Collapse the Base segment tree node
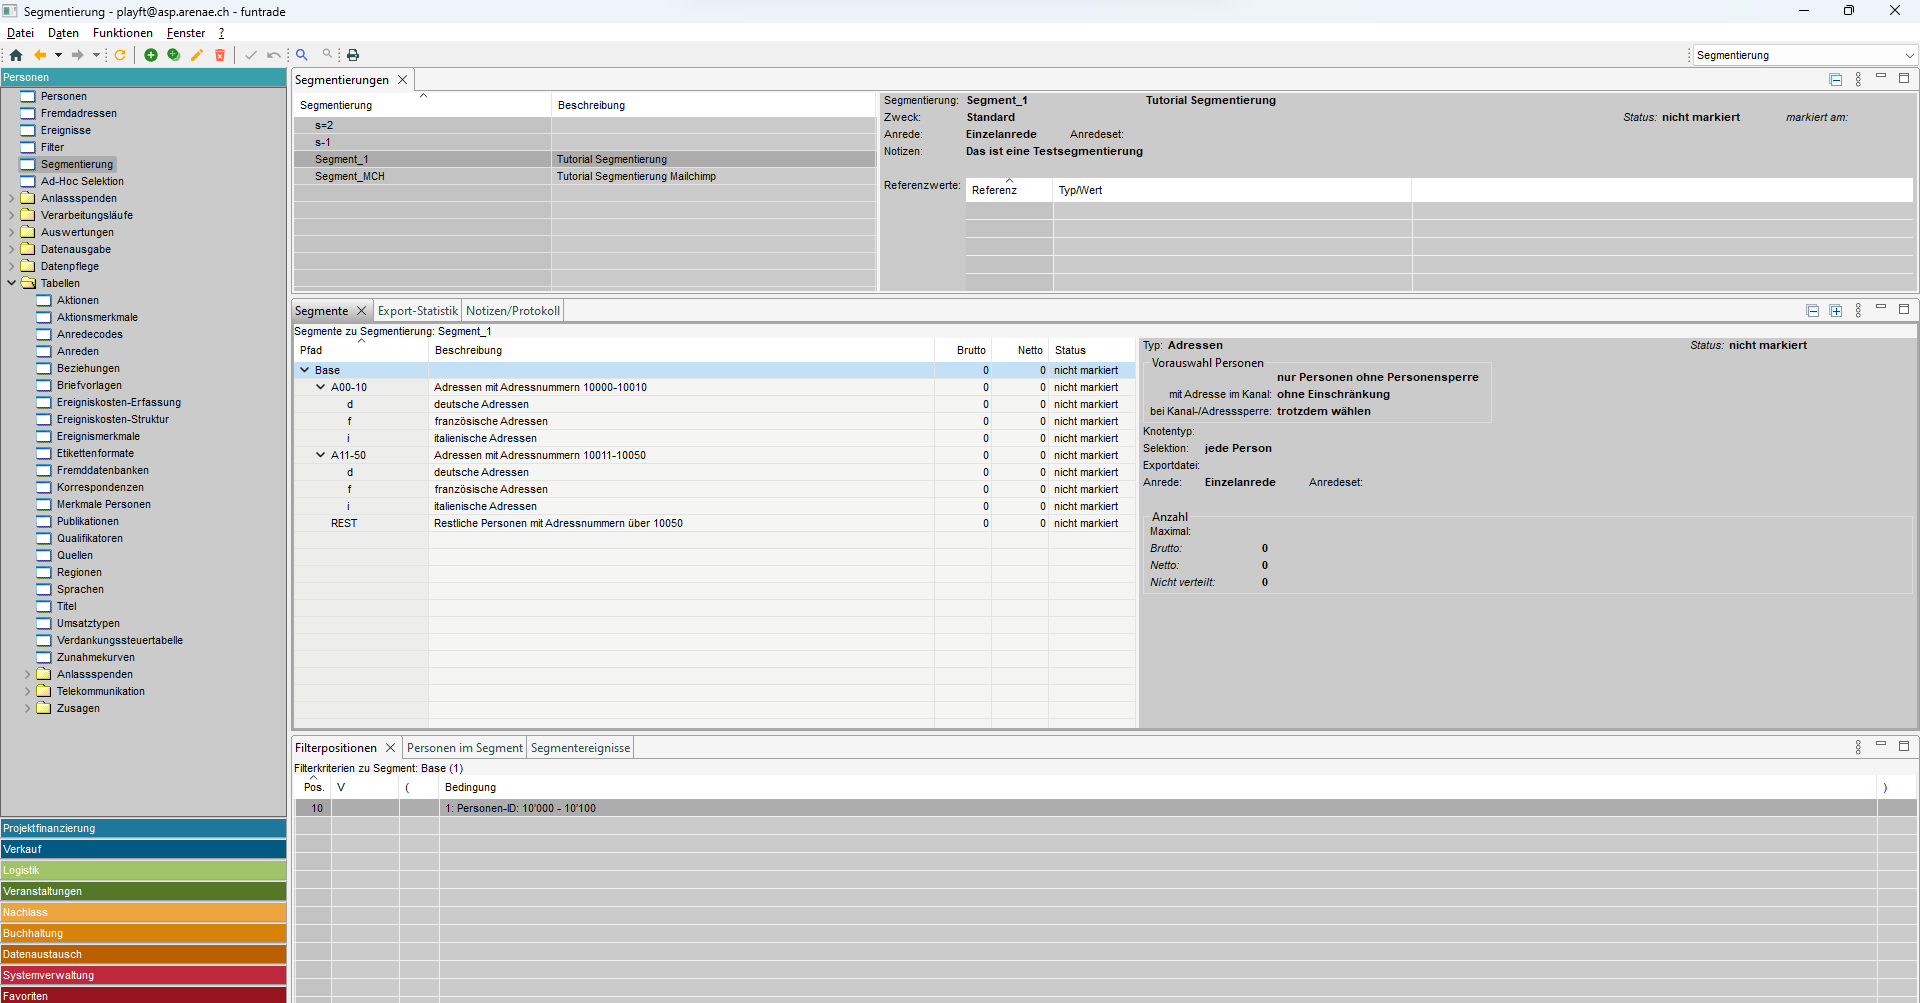Viewport: 1920px width, 1003px height. 305,370
